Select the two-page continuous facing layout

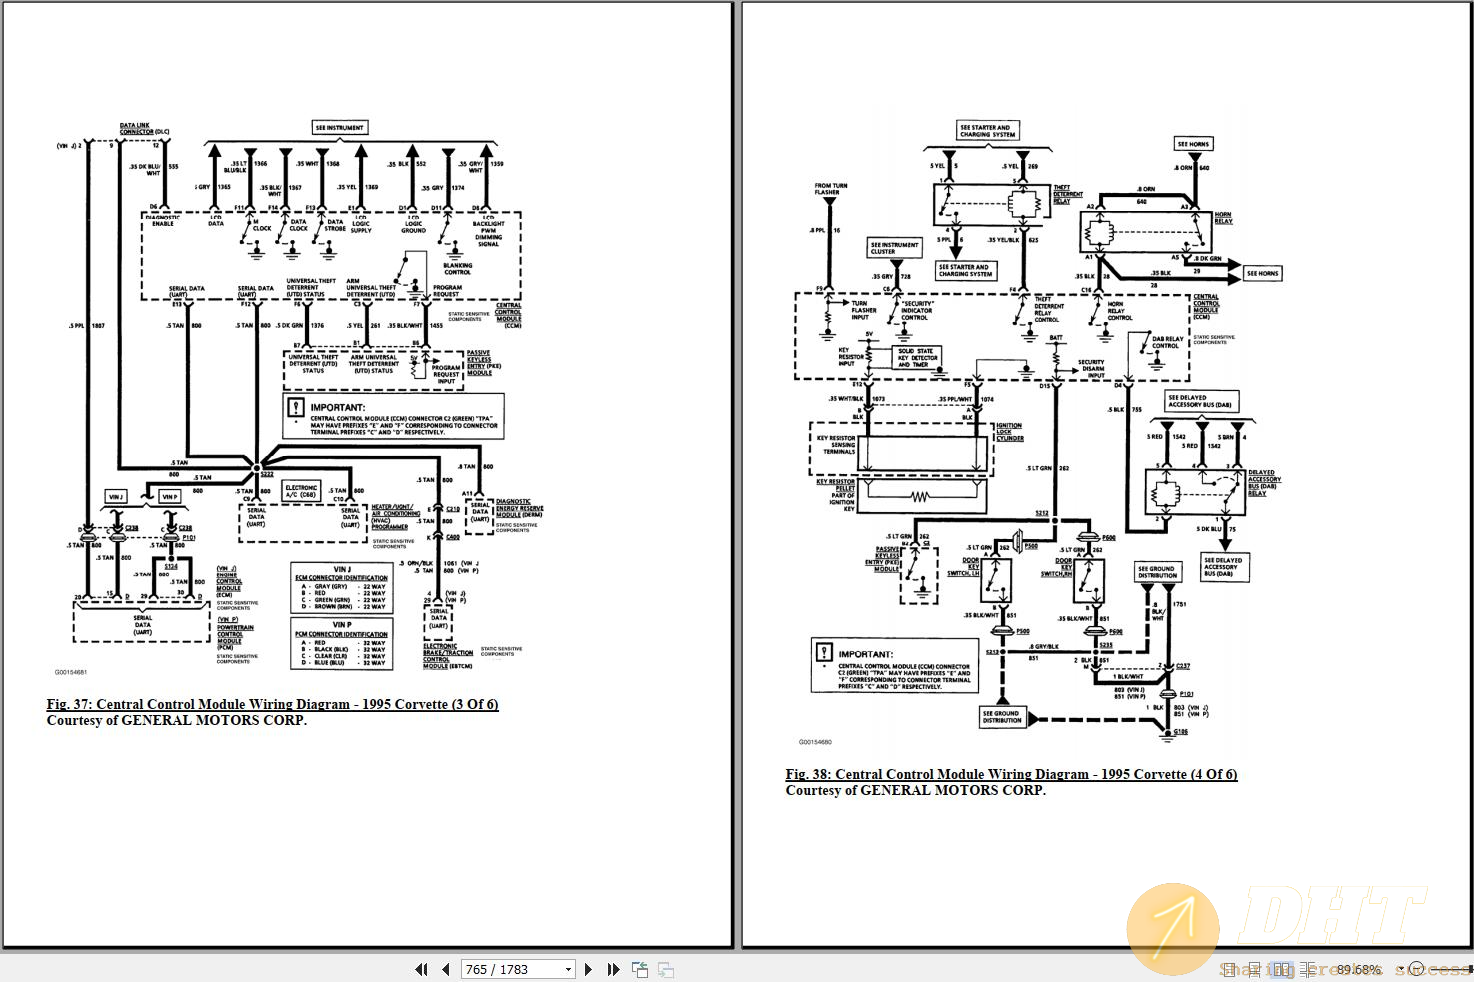pos(1309,969)
